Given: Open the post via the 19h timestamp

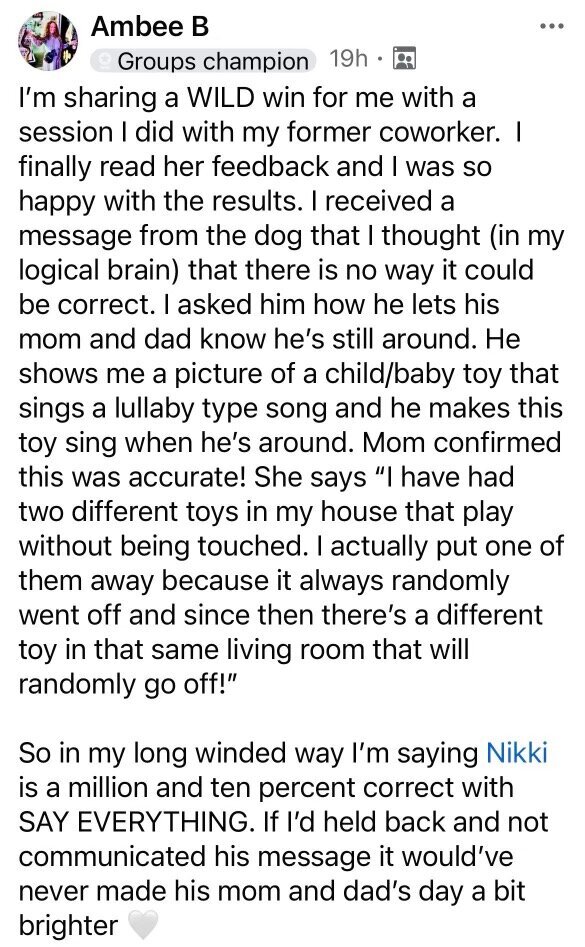Looking at the screenshot, I should pos(348,59).
